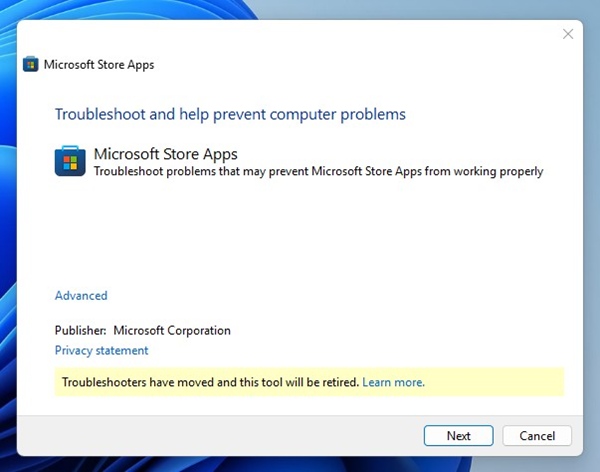The height and width of the screenshot is (472, 600).
Task: Click the window title text in title bar
Action: point(99,65)
